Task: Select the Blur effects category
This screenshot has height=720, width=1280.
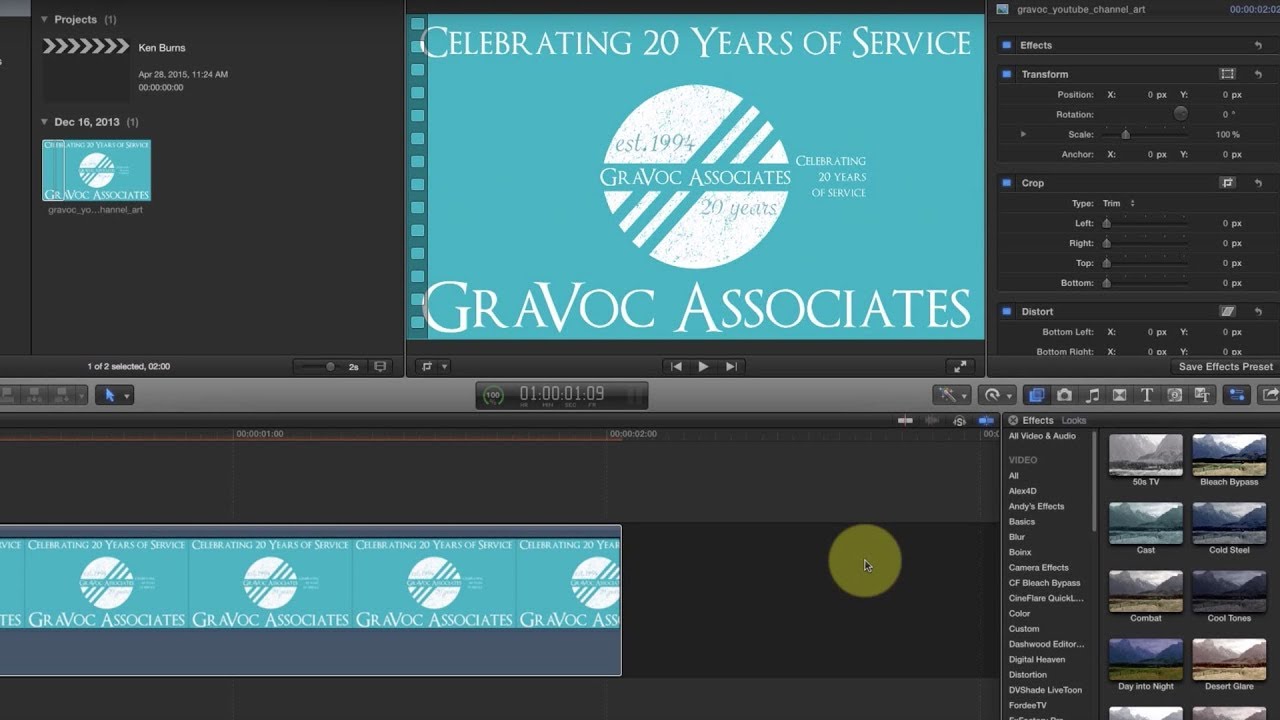Action: [x=1017, y=537]
